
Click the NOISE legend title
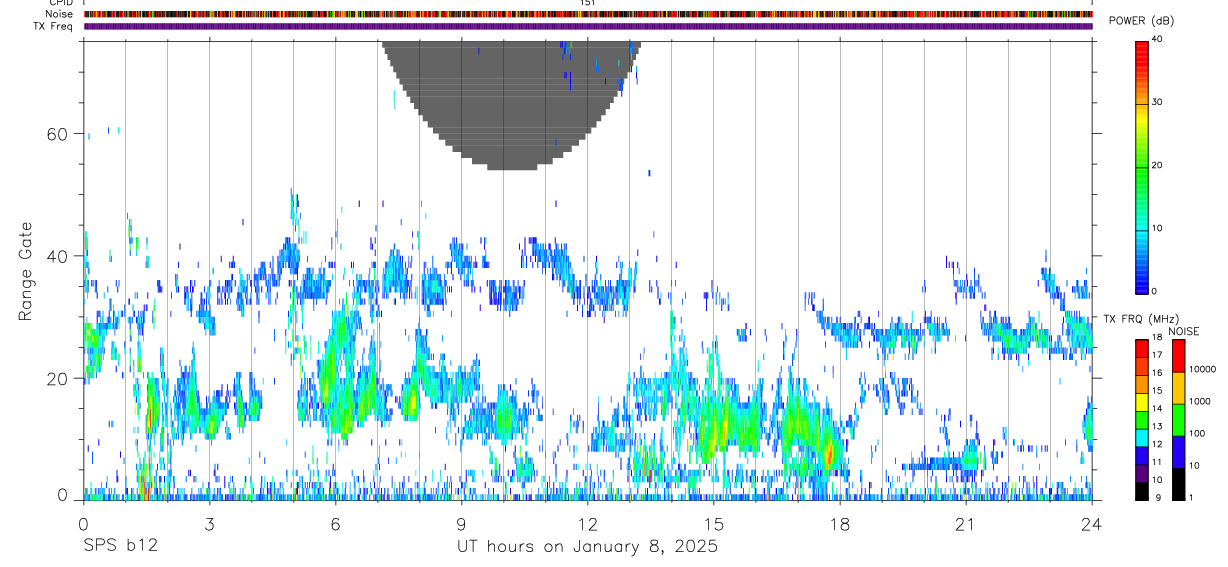pos(1184,331)
